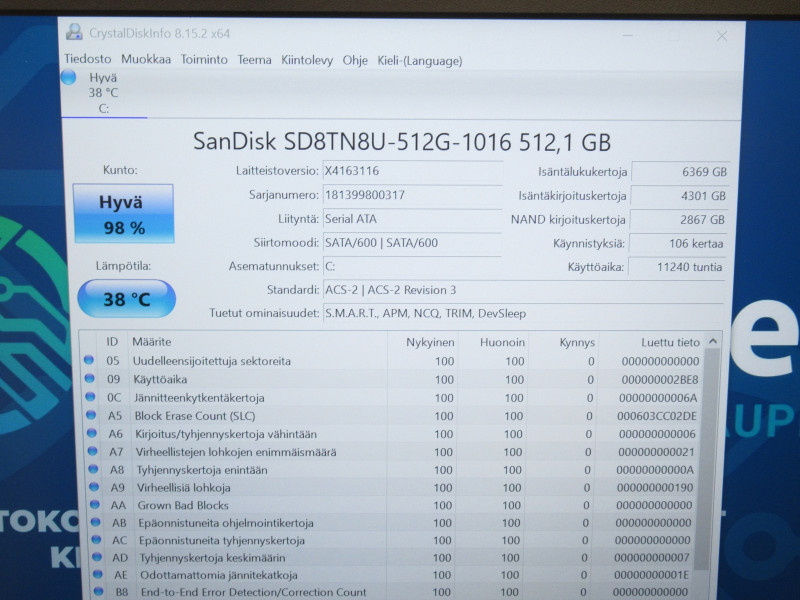Click status orb for attribute AE
The height and width of the screenshot is (600, 800).
point(98,574)
